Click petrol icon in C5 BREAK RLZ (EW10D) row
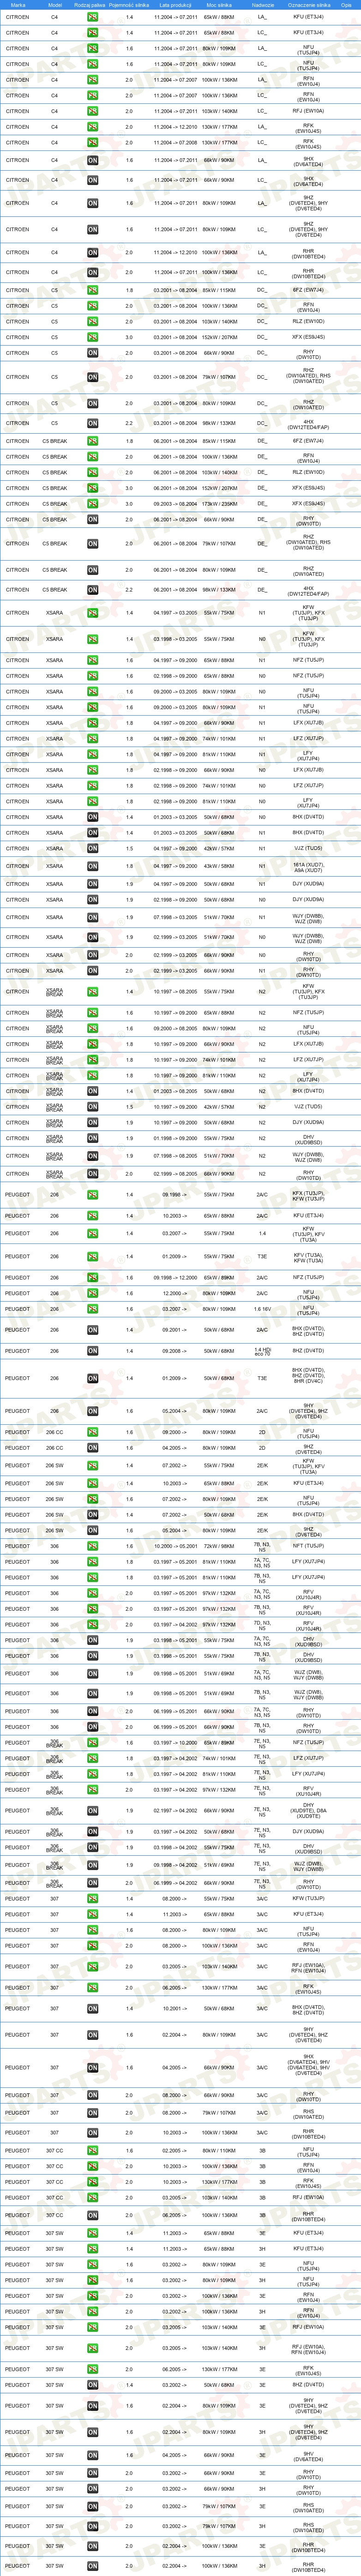 92,472
